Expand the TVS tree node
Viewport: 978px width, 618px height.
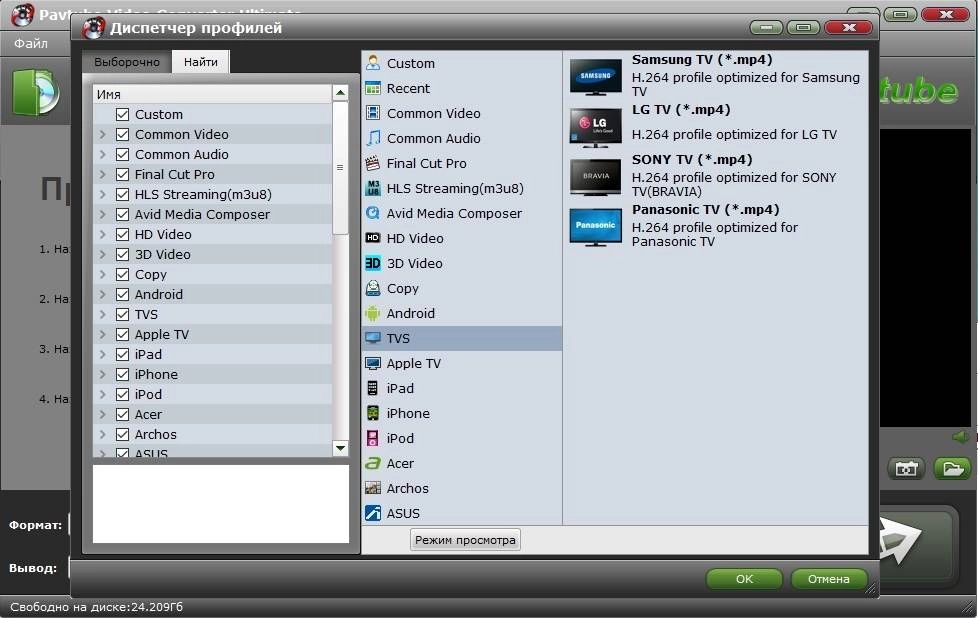click(103, 314)
